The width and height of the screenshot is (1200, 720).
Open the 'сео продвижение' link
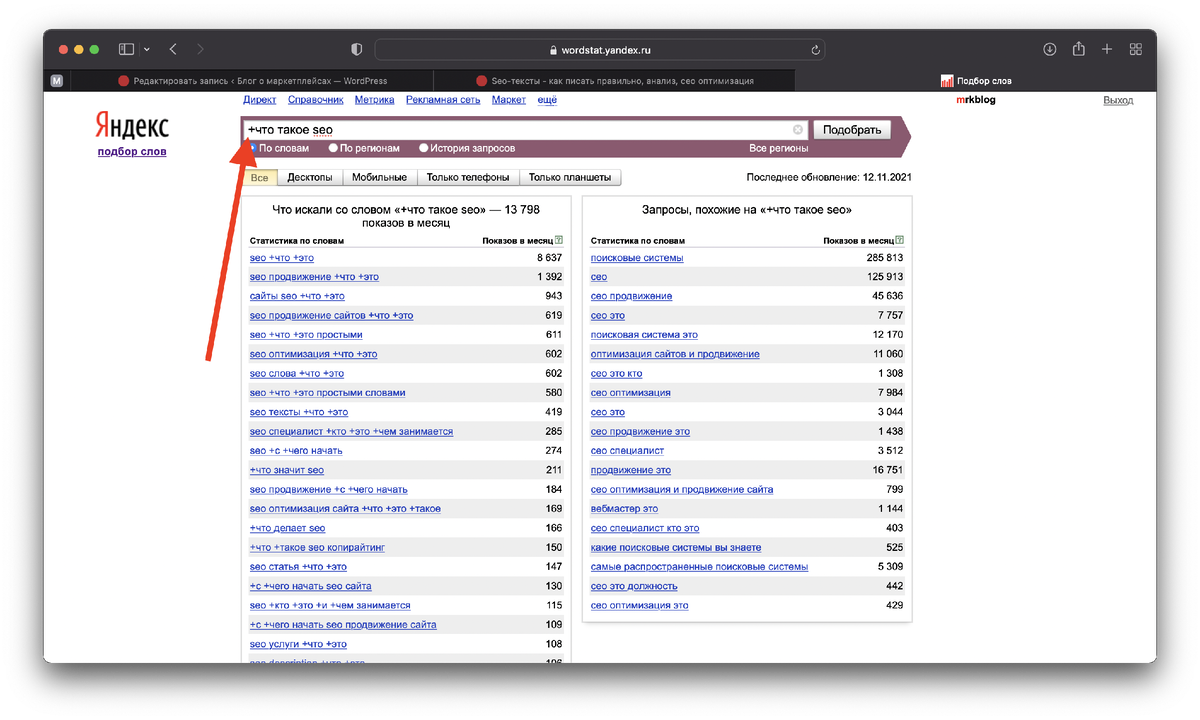point(632,296)
